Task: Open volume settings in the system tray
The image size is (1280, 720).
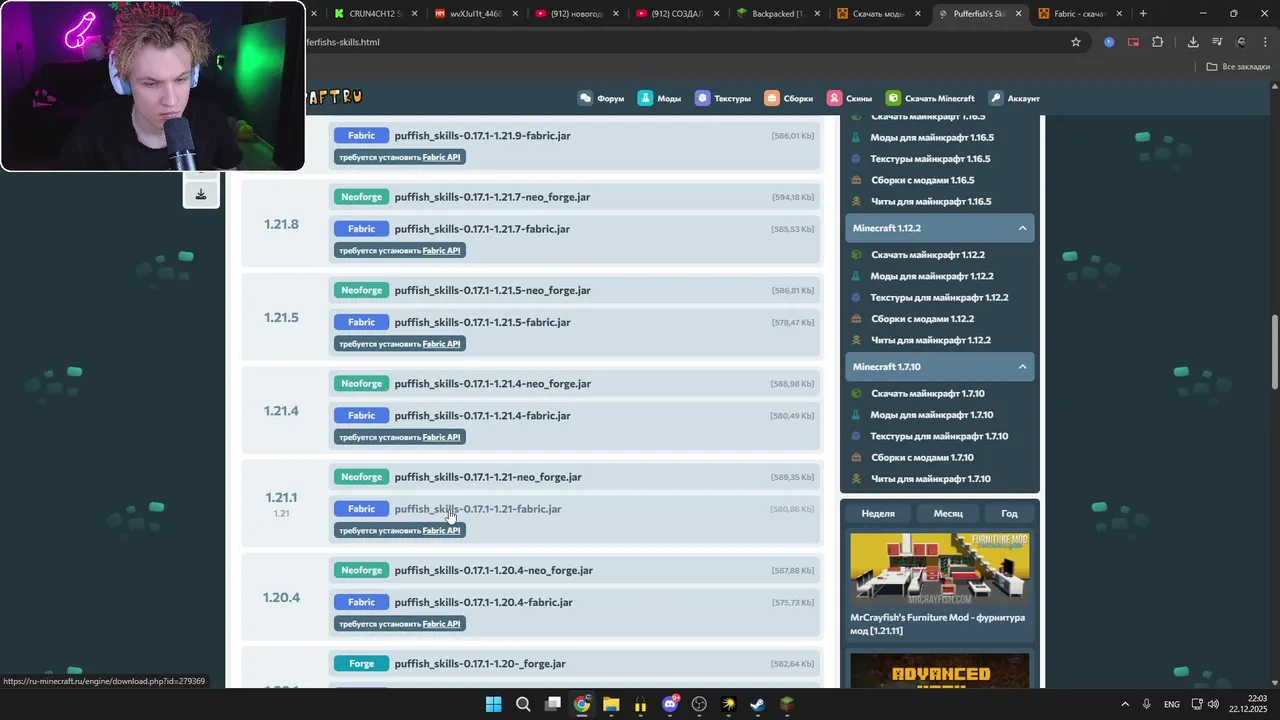Action: click(x=1213, y=704)
